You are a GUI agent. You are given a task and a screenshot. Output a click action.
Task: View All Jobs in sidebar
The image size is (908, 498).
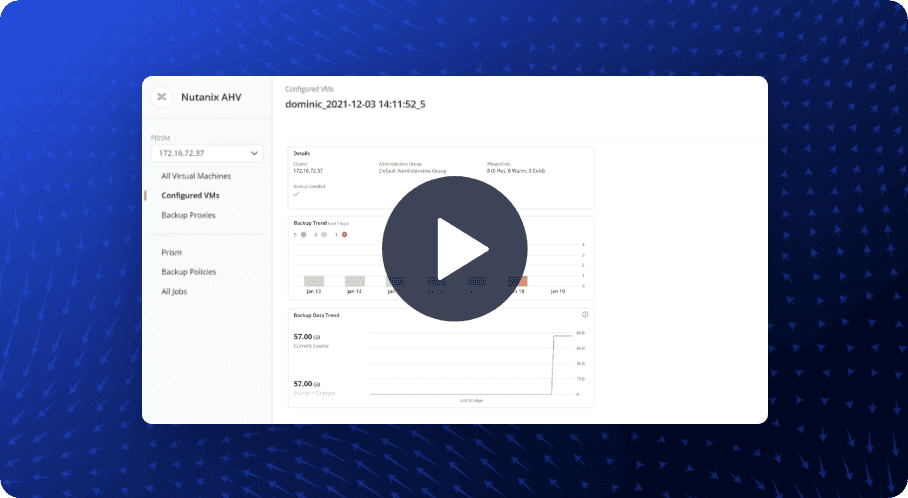point(174,292)
